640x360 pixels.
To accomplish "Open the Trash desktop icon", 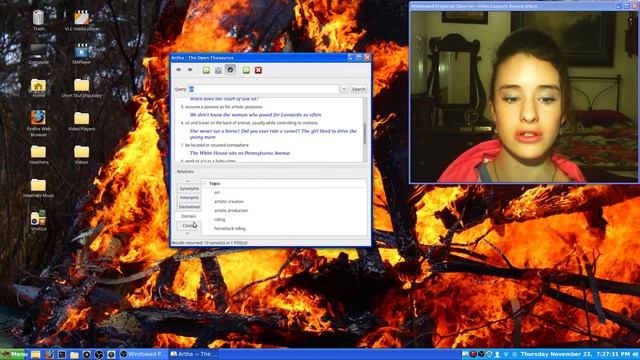I will 38,20.
